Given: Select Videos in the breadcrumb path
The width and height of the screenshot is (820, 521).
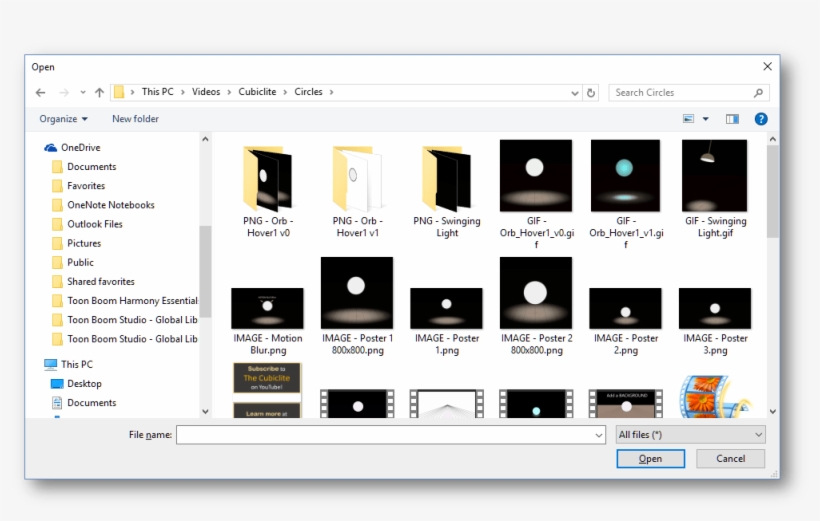Looking at the screenshot, I should coord(206,92).
